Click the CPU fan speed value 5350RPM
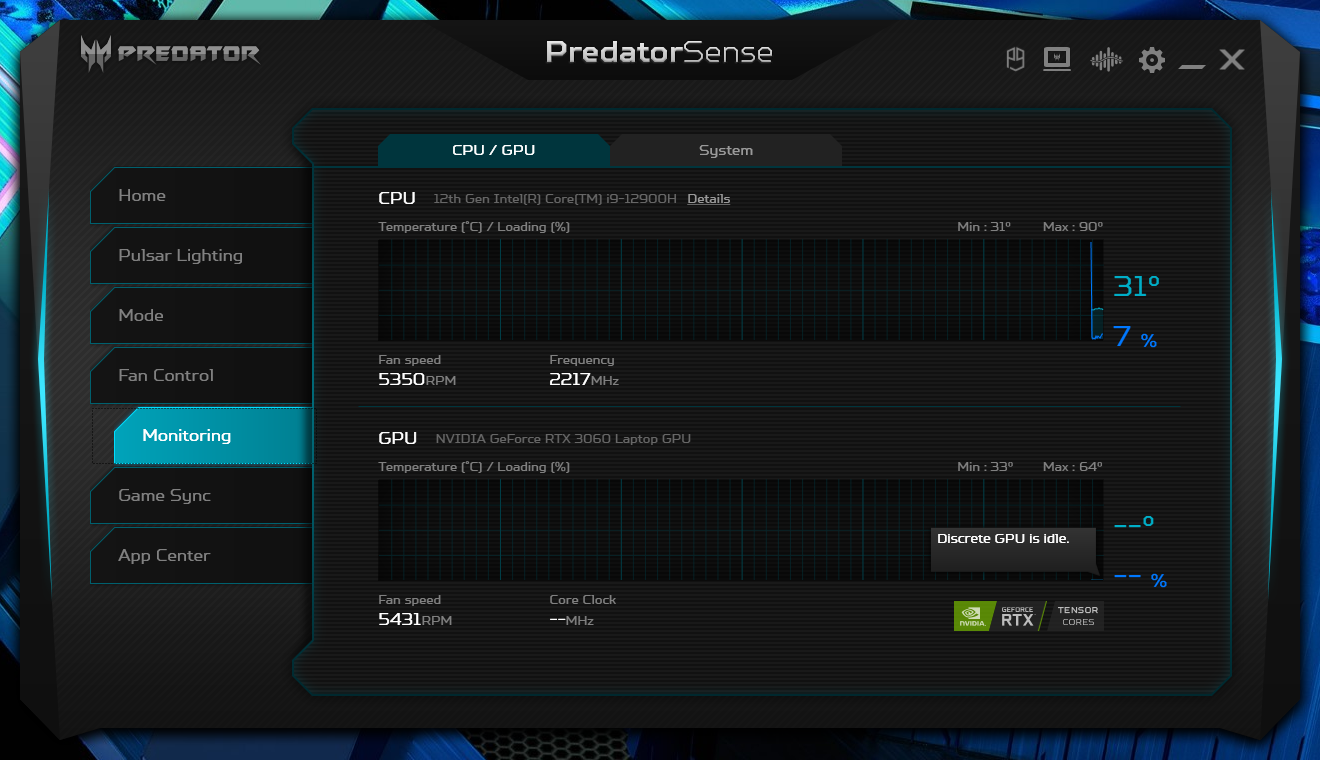The image size is (1320, 760). [x=417, y=380]
